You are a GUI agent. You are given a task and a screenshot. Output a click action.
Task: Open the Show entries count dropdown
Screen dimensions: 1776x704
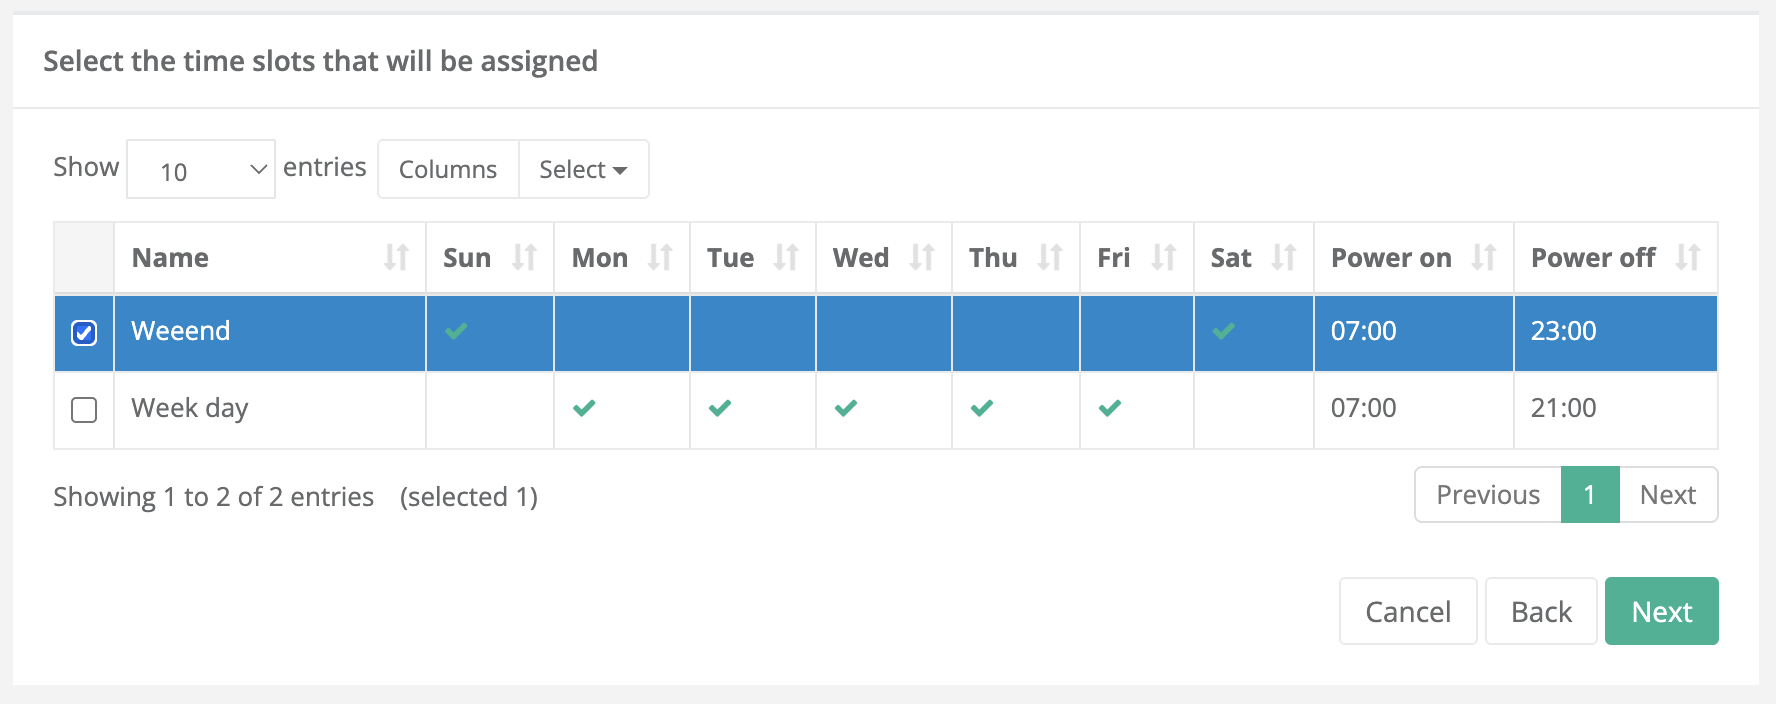coord(201,170)
